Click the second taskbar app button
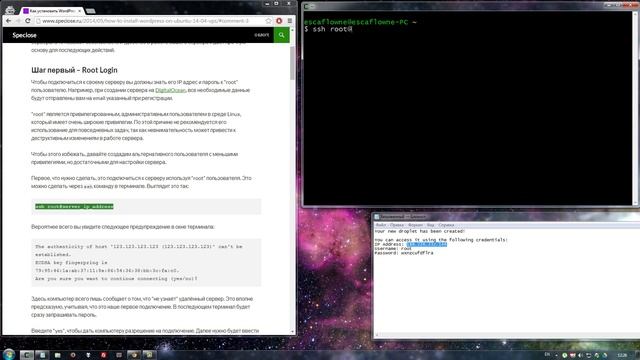 (x=42, y=355)
